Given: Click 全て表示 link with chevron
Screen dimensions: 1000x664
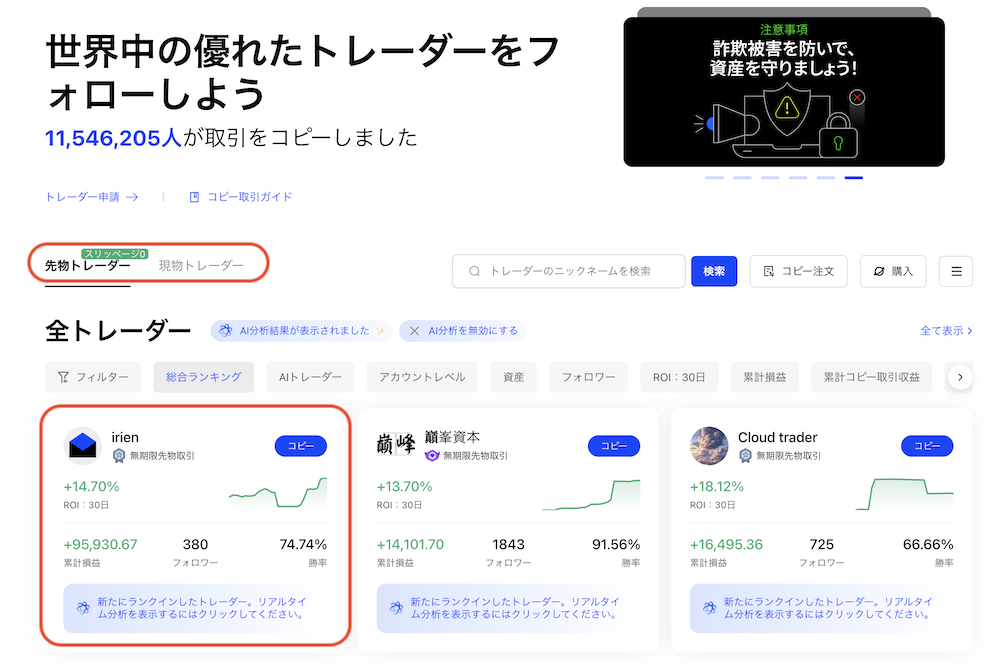Looking at the screenshot, I should pos(946,330).
